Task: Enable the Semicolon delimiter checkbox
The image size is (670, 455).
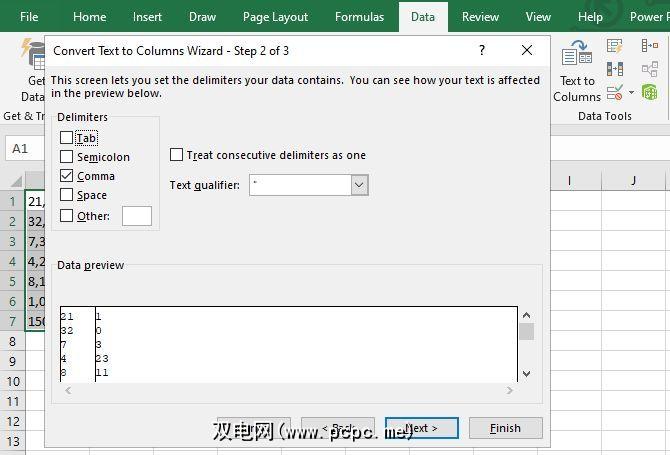Action: click(x=66, y=157)
